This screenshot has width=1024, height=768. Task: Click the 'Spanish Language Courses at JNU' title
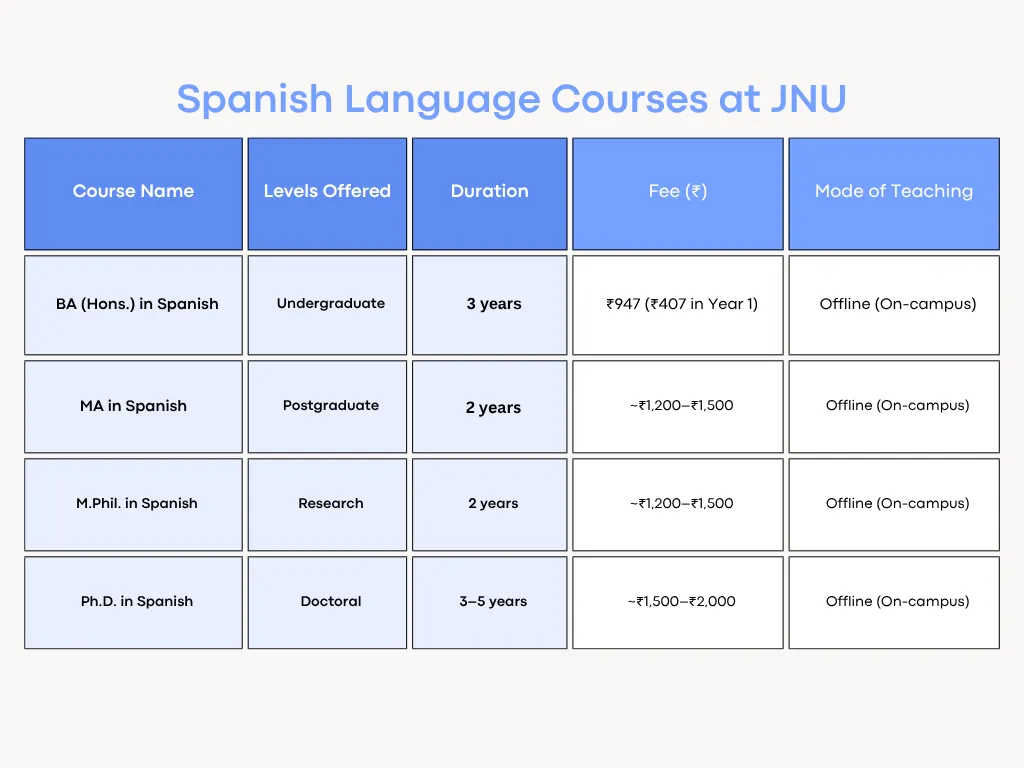(x=512, y=99)
